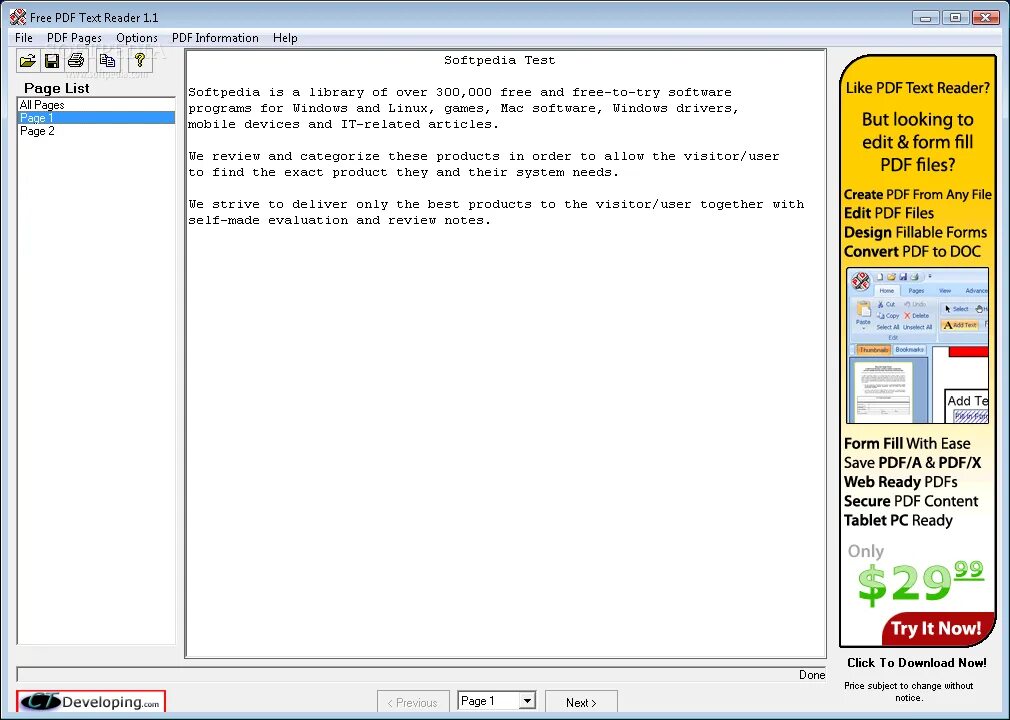Click the PDF editor screenshot in the ad
Viewport: 1010px width, 720px height.
click(917, 346)
